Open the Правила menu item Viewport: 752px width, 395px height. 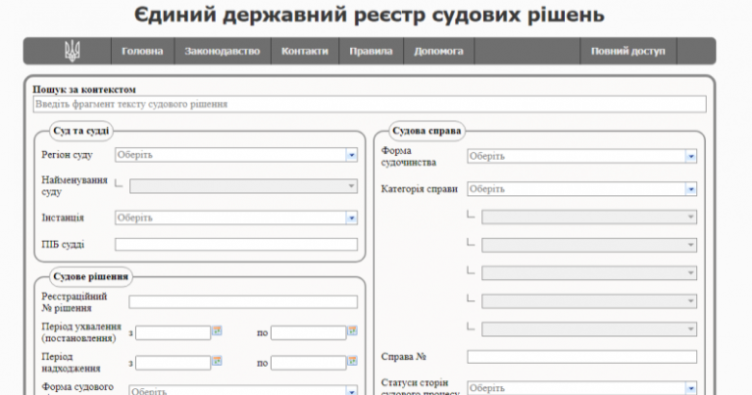coord(371,51)
